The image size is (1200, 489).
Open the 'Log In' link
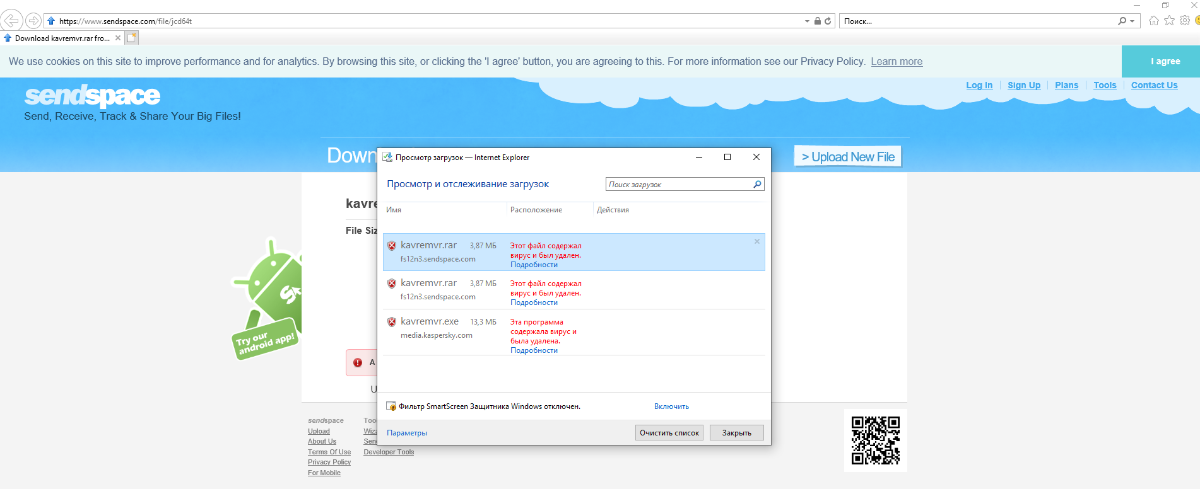pos(979,85)
